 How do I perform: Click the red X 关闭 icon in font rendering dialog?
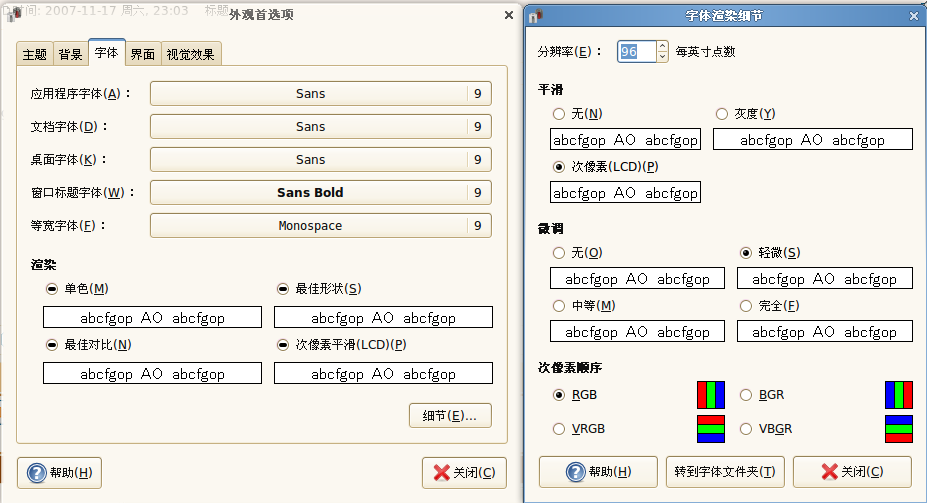click(x=829, y=472)
